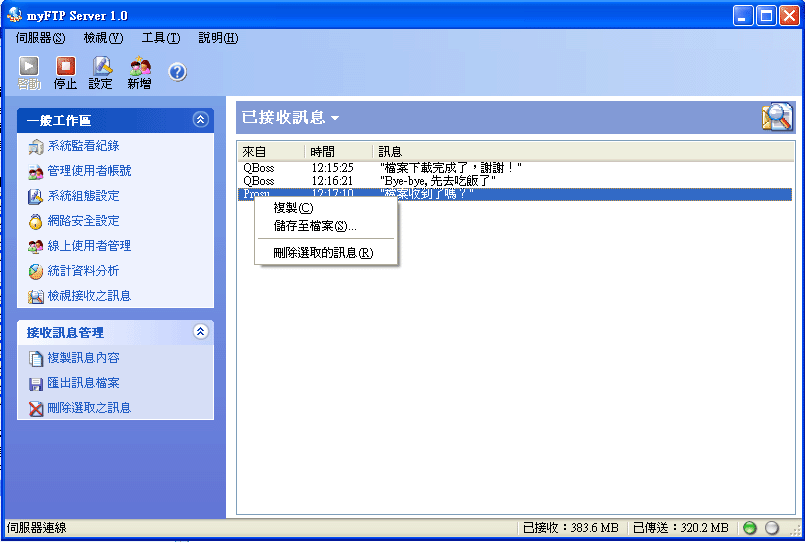Sort by the 時間 column header
The image size is (805, 542).
339,152
